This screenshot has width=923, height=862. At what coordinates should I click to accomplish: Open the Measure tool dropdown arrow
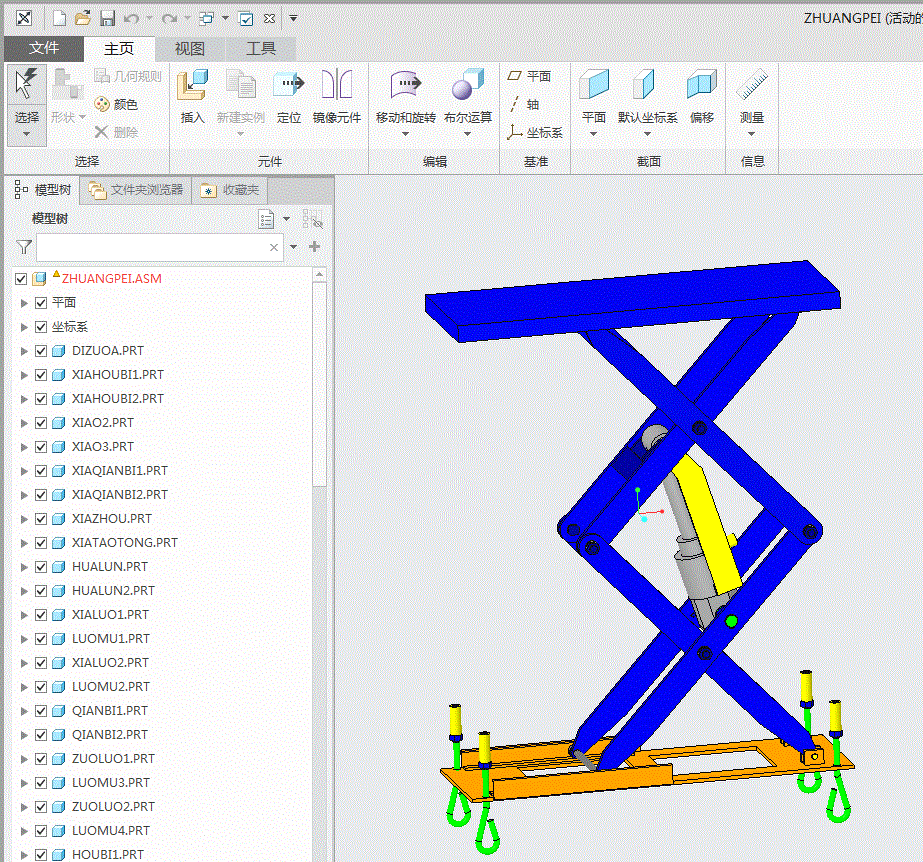(x=751, y=134)
